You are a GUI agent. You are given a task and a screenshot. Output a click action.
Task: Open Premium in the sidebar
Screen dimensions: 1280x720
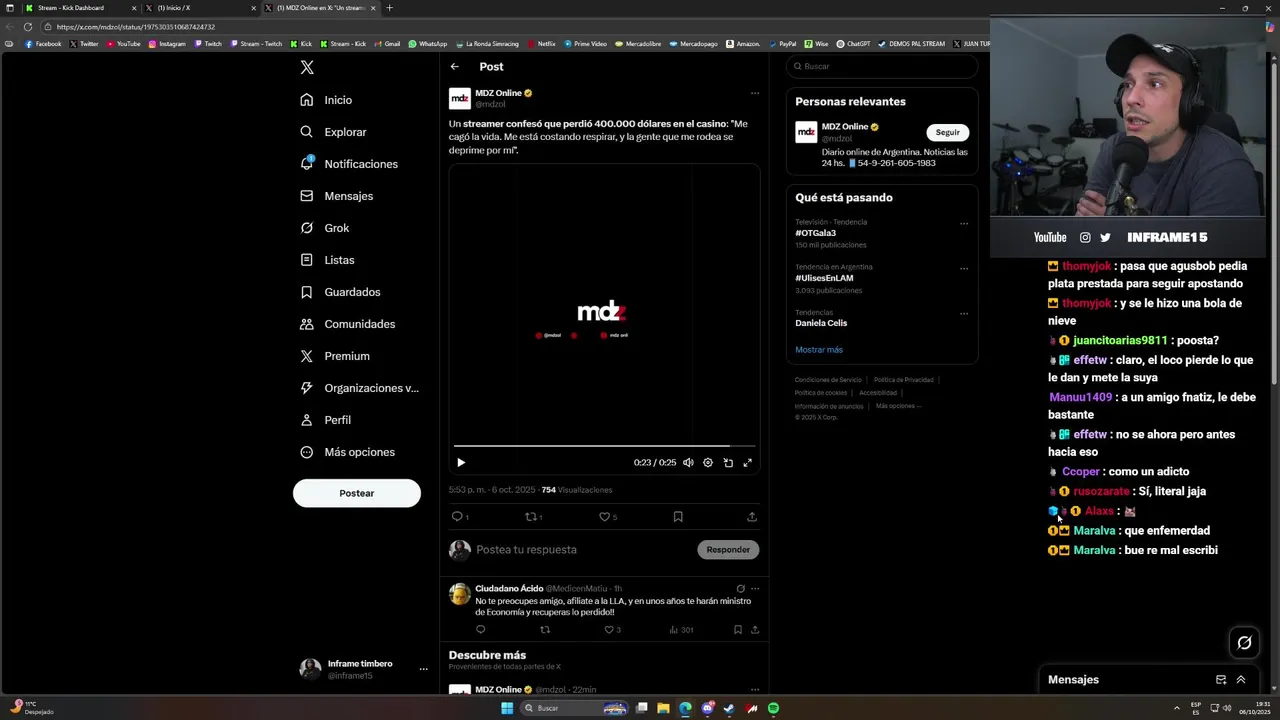tap(334, 356)
